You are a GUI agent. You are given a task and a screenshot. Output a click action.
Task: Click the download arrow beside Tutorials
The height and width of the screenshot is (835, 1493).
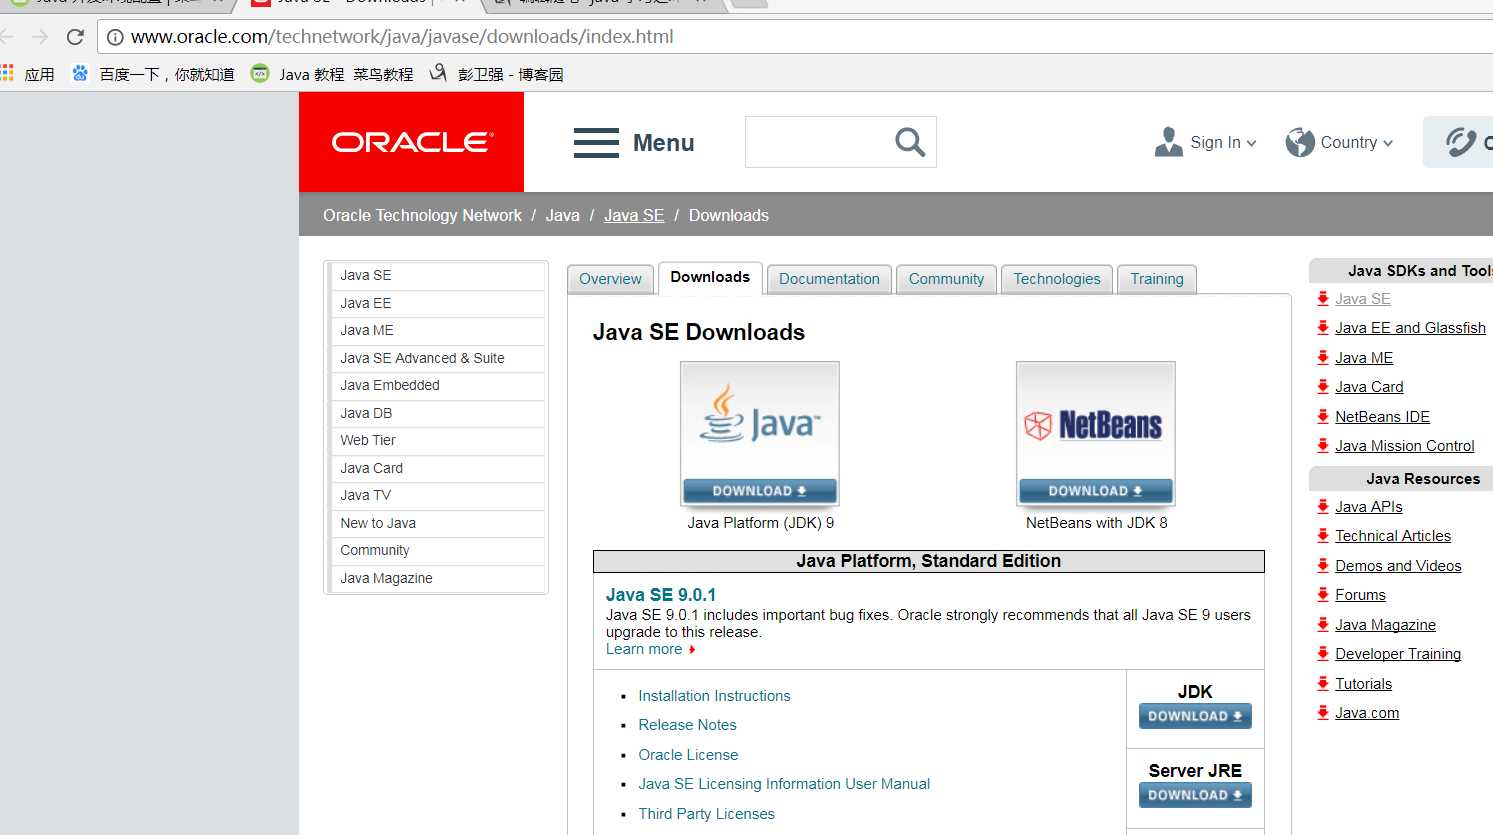pos(1323,683)
